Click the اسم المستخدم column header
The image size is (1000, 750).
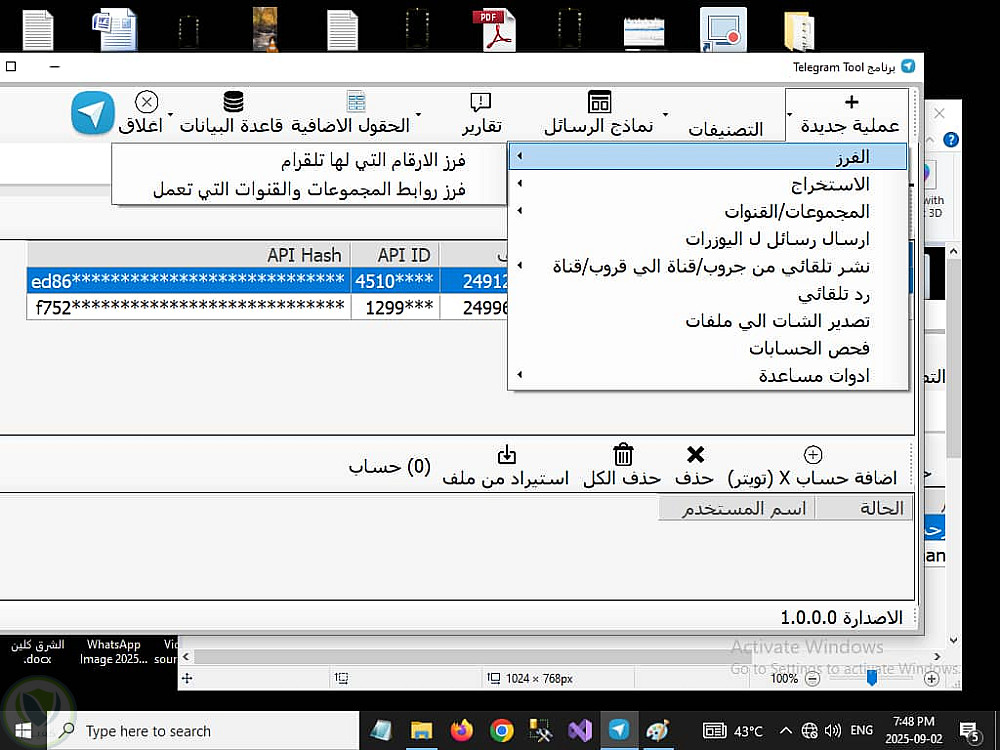(x=737, y=508)
